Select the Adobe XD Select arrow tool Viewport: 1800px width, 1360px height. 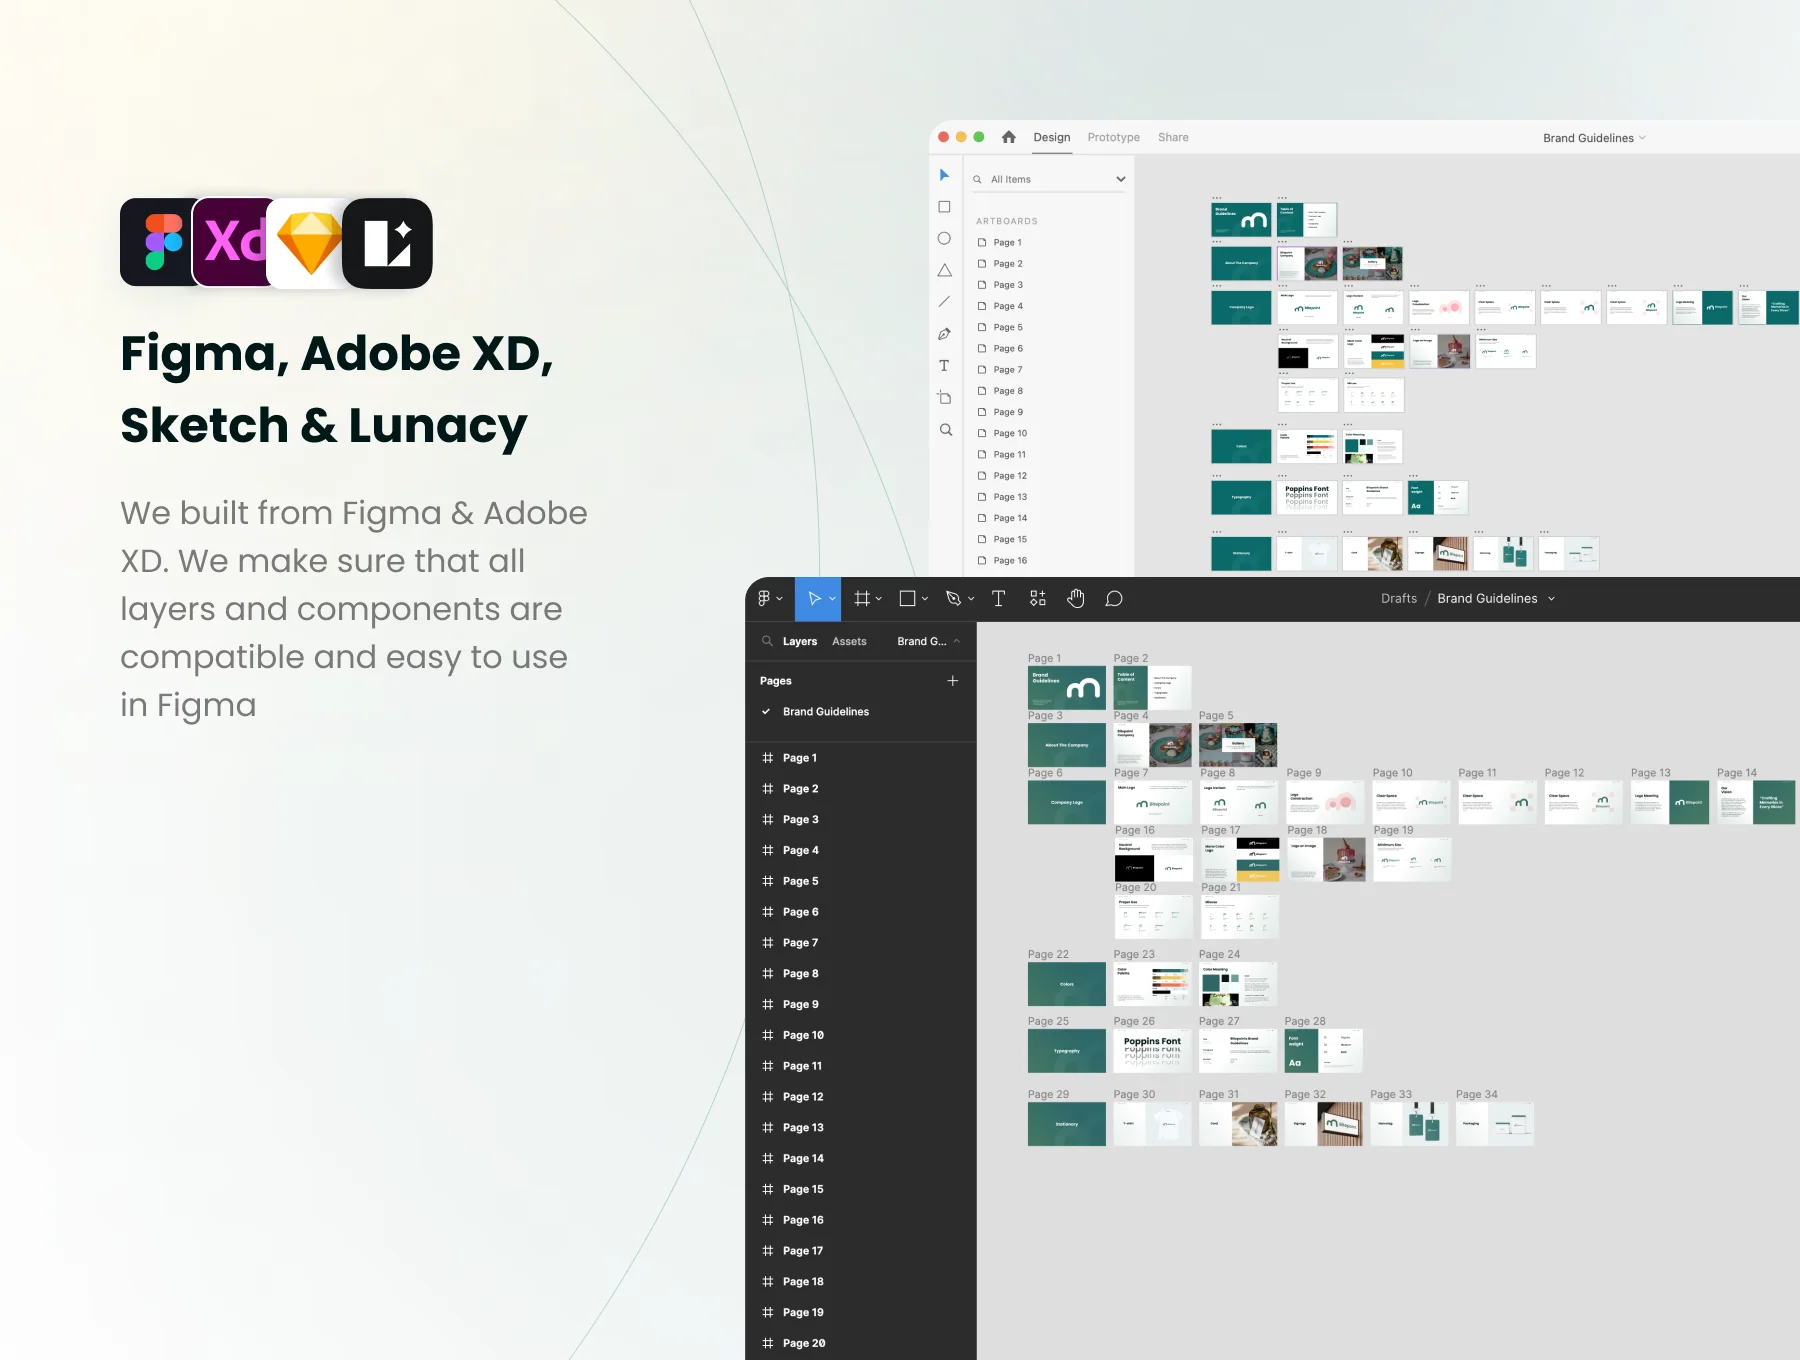pyautogui.click(x=944, y=175)
